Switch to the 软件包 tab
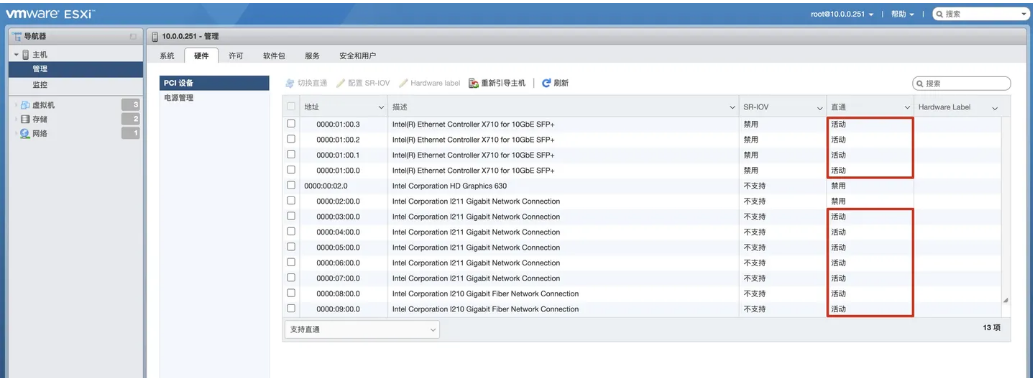Image resolution: width=1033 pixels, height=378 pixels. click(274, 56)
